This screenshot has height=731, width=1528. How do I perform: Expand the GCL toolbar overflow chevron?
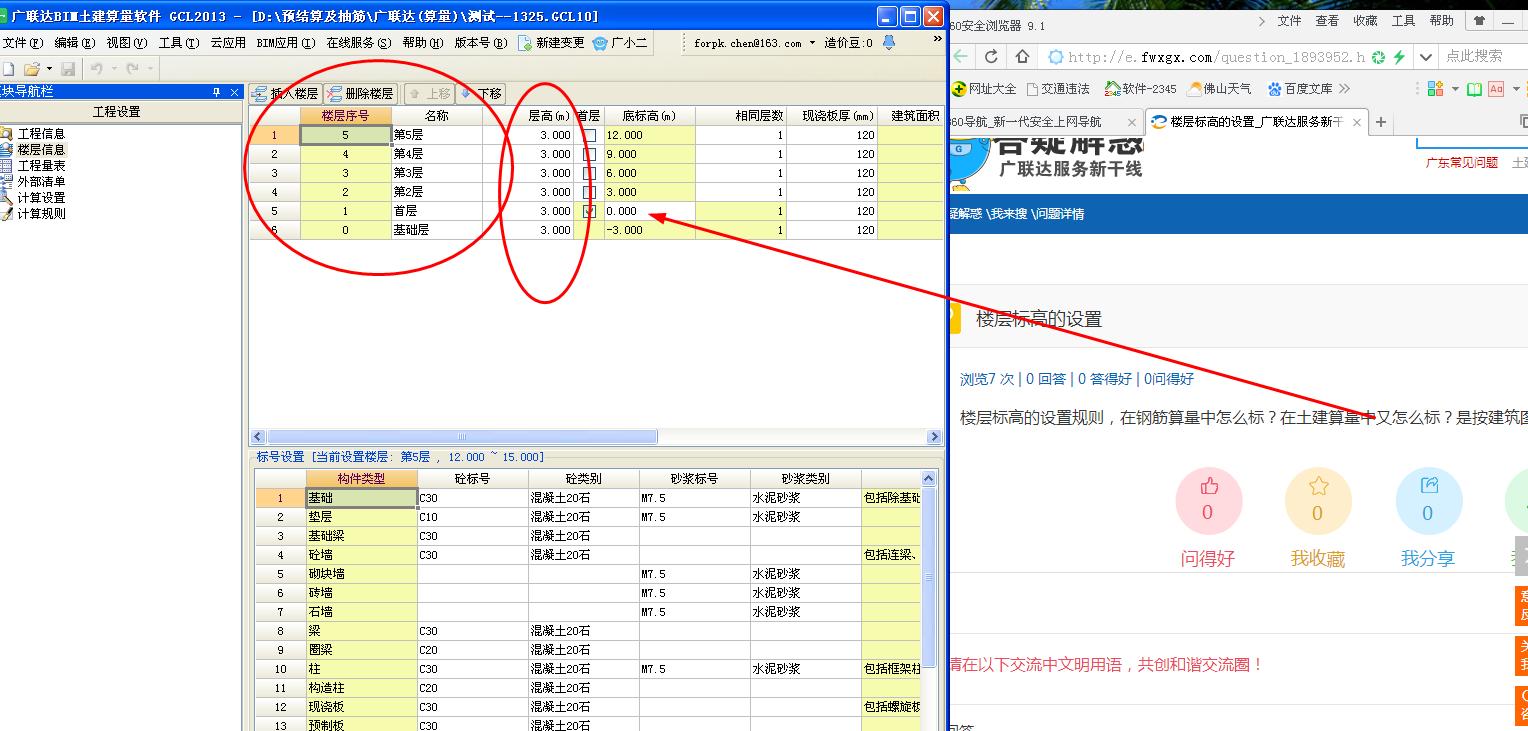pyautogui.click(x=937, y=39)
